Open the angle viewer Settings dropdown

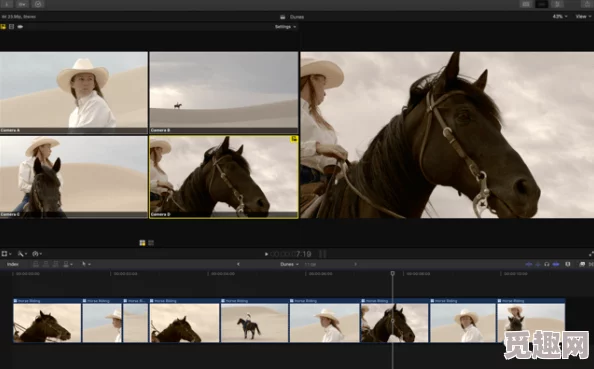point(285,27)
